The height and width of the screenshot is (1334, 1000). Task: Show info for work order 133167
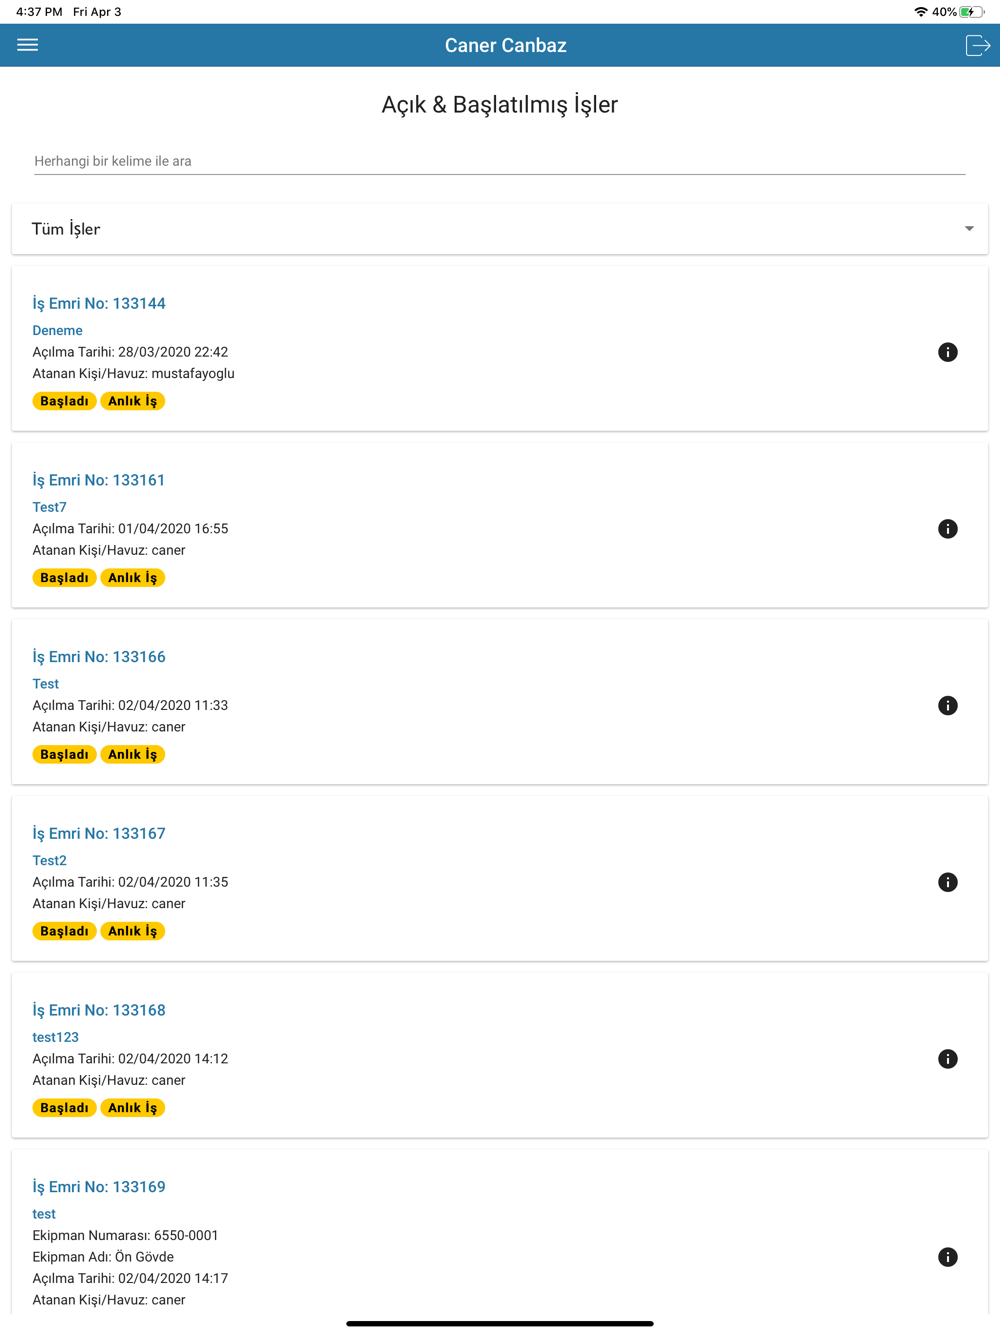click(x=948, y=882)
